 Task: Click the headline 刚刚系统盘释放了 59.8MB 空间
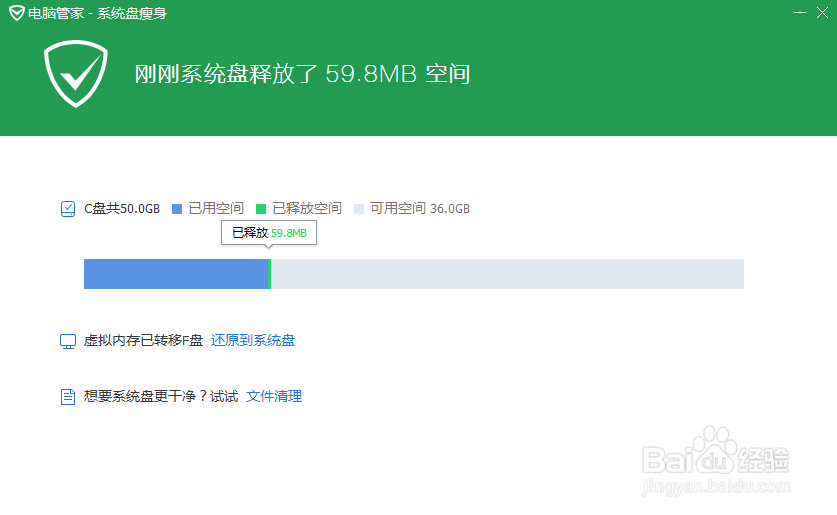point(302,74)
